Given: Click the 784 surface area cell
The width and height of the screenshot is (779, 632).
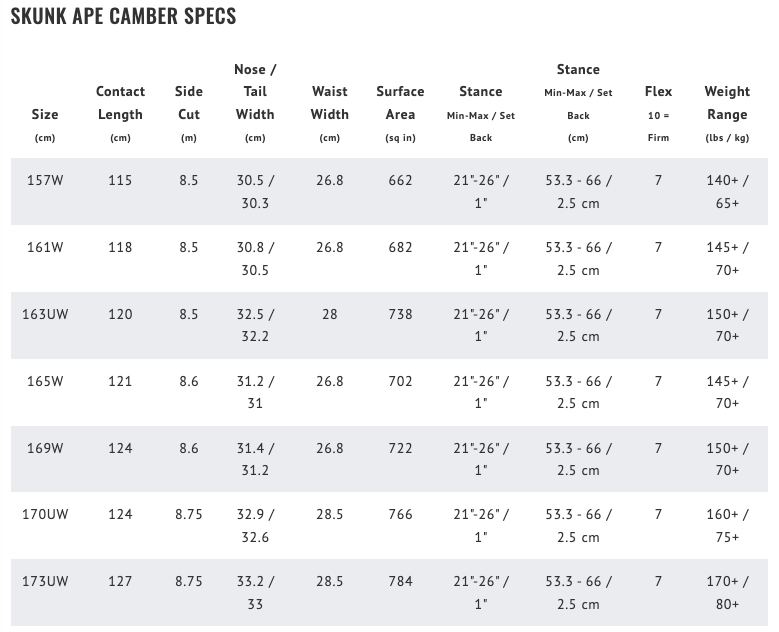Looking at the screenshot, I should [400, 581].
